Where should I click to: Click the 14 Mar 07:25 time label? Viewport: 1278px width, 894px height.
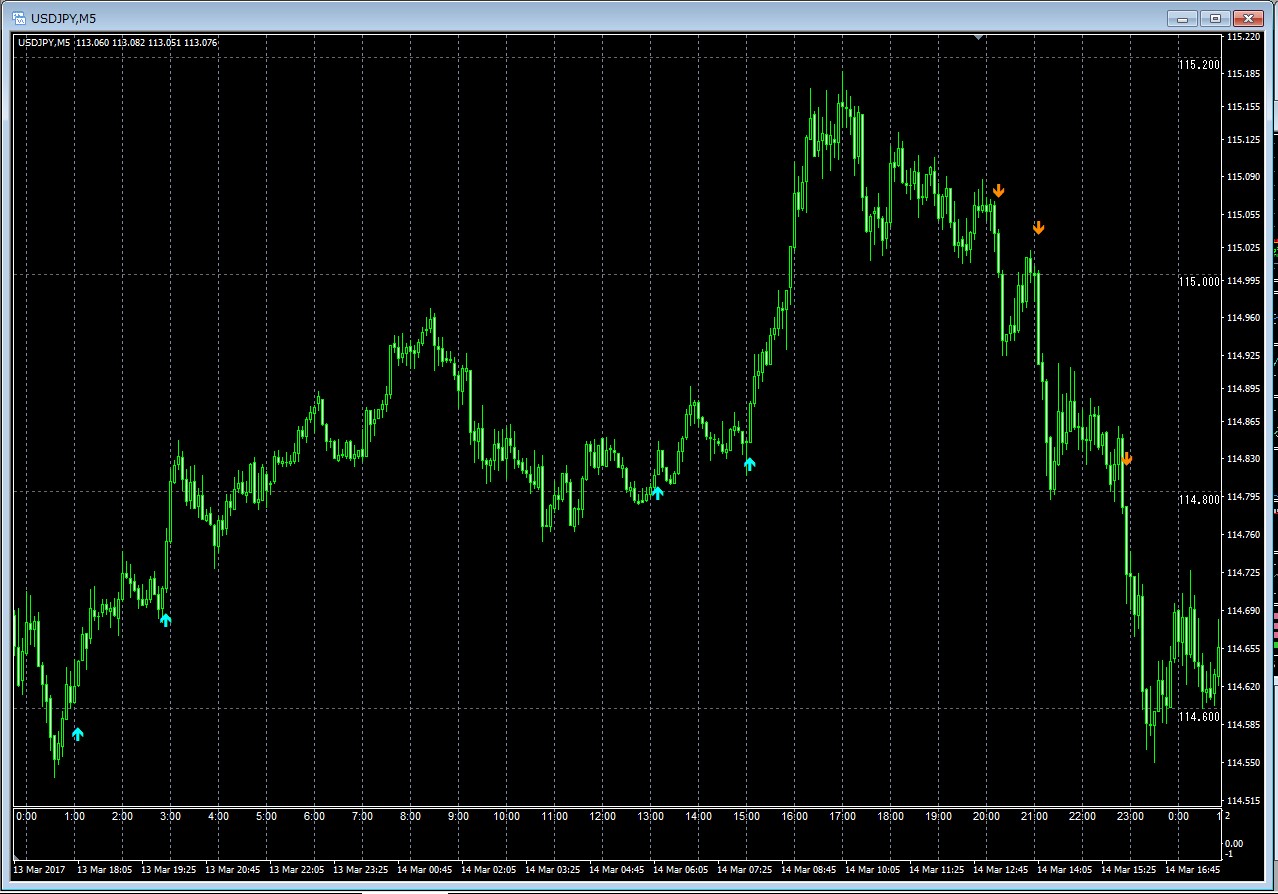coord(747,869)
